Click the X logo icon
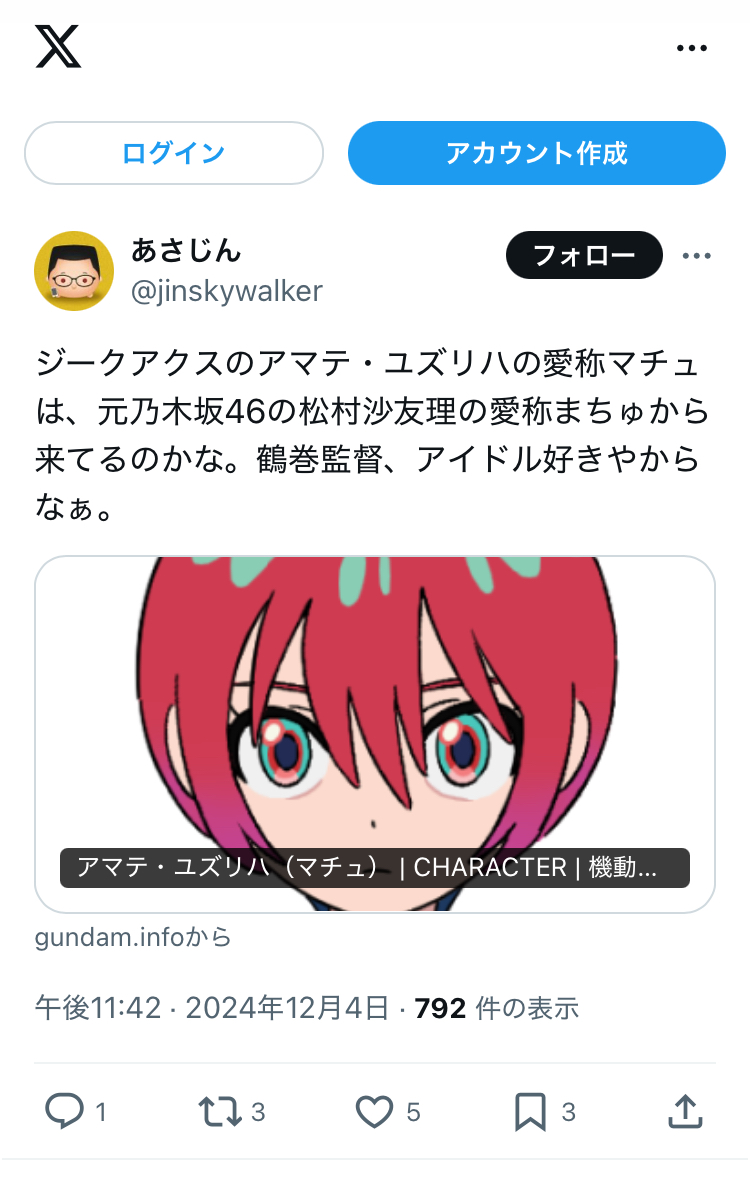The height and width of the screenshot is (1185, 750). pos(58,47)
